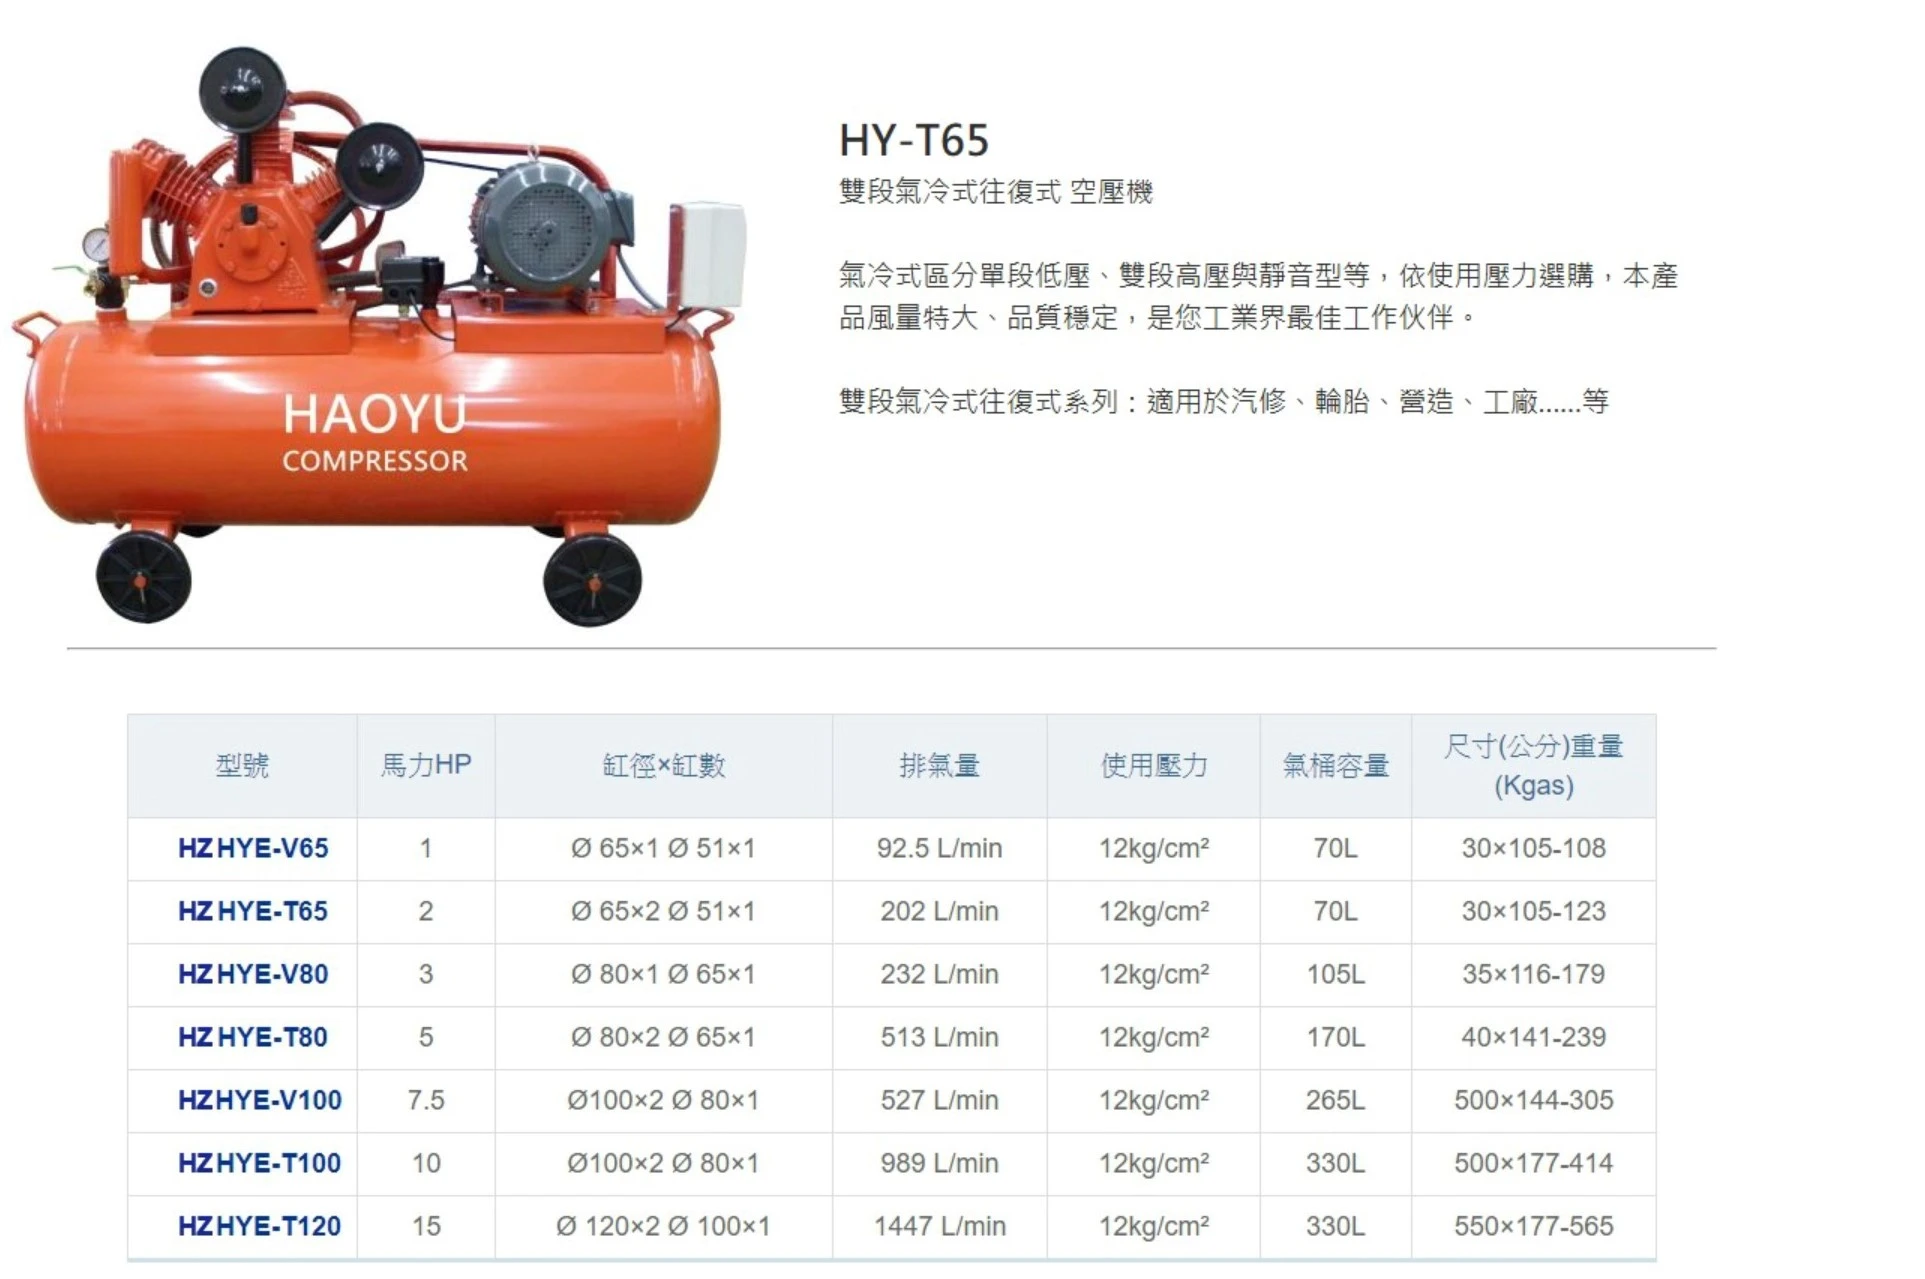Click cylinder spec Ø 80×1 Ø 65×1
The height and width of the screenshot is (1279, 1925).
663,975
